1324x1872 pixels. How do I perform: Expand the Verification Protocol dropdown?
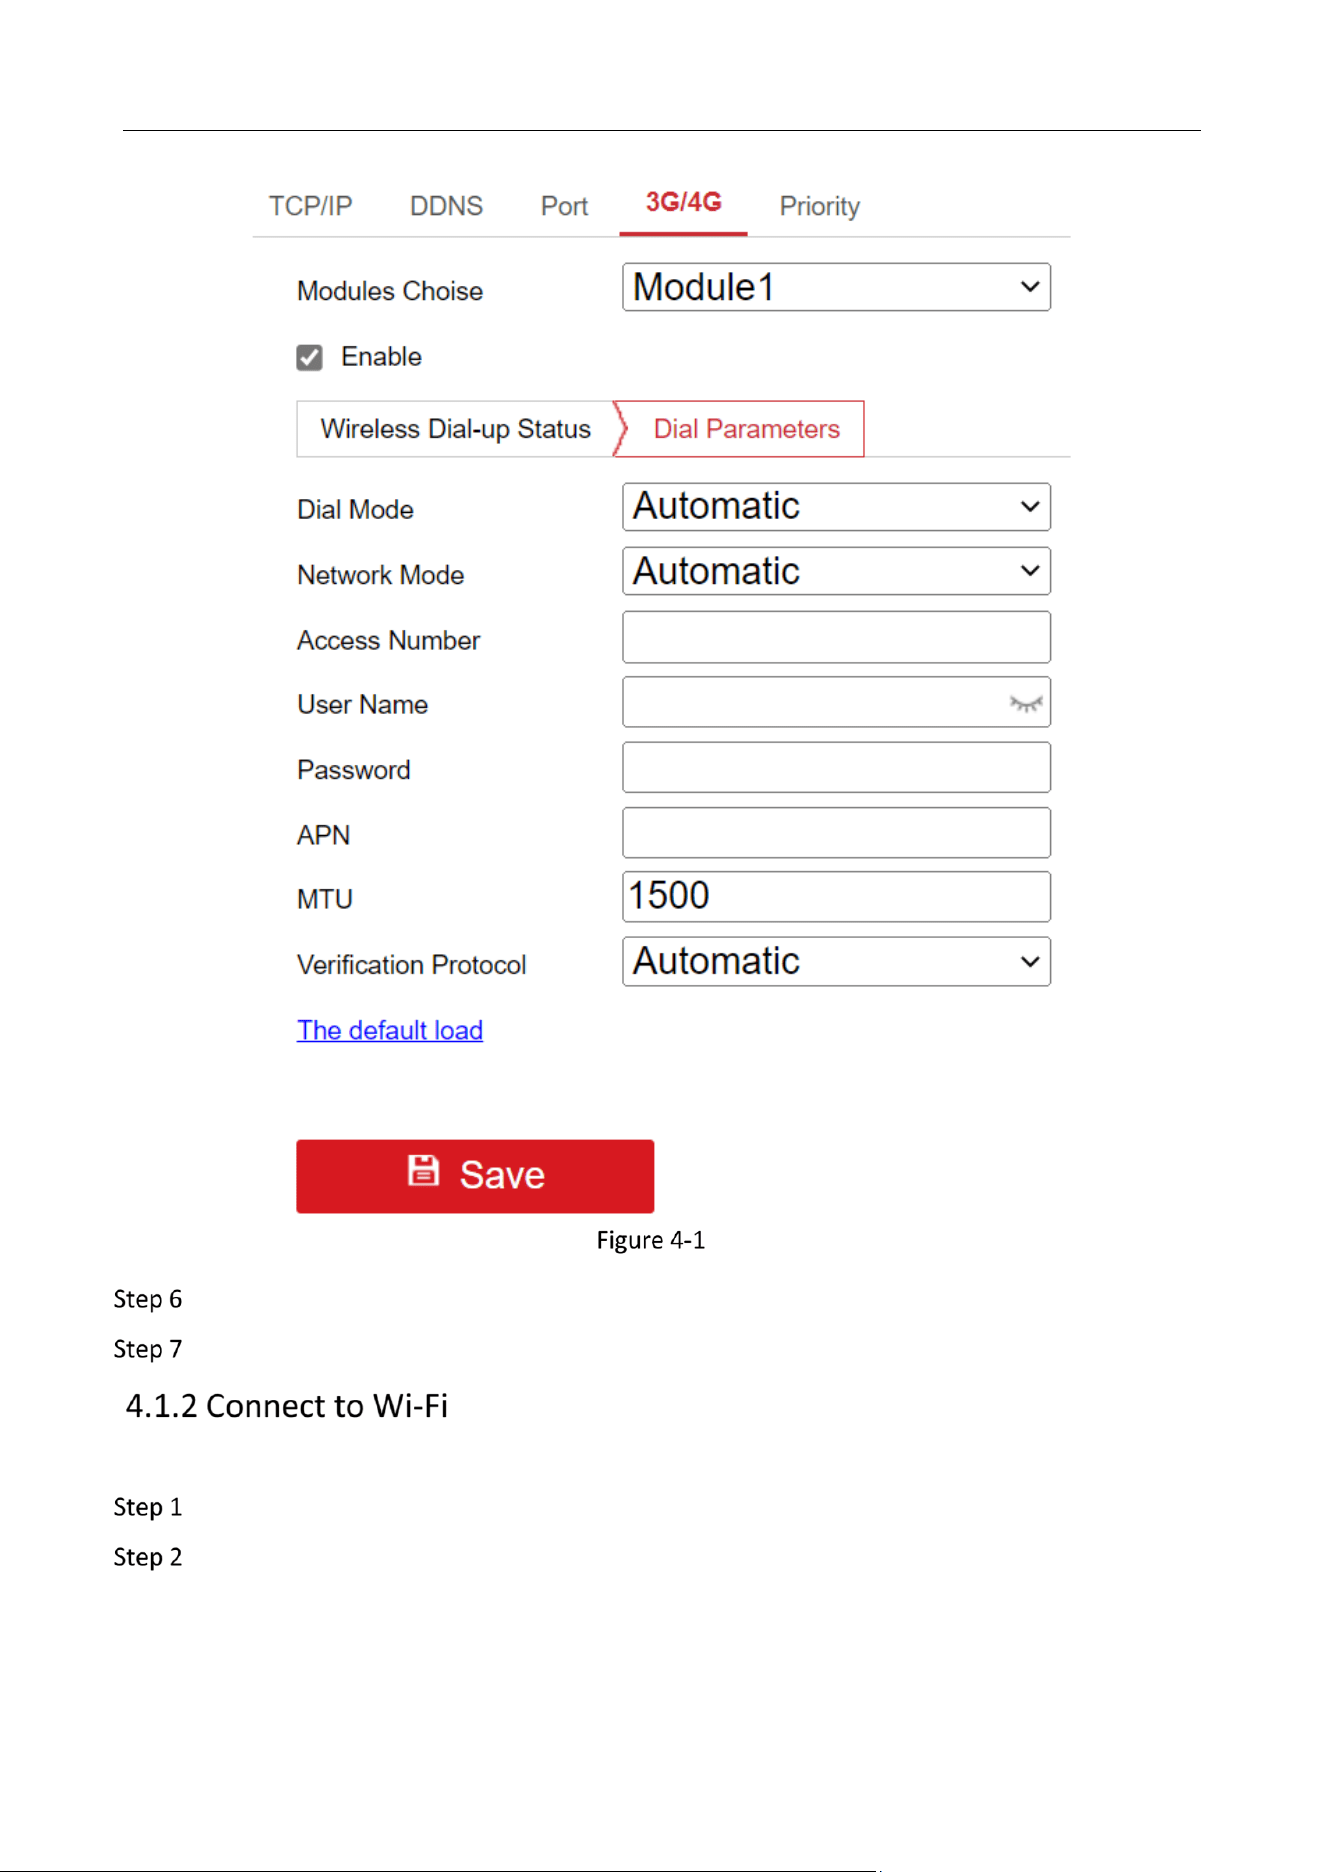click(836, 961)
